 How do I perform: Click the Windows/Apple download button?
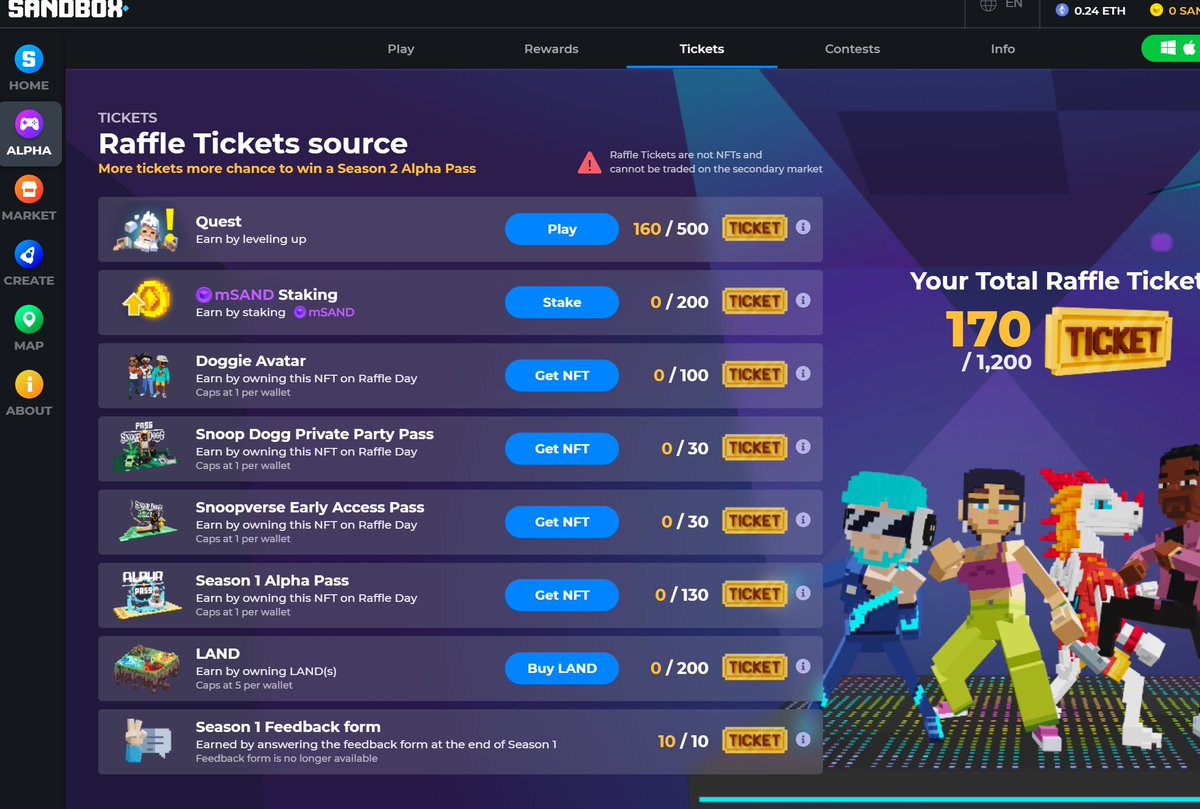(x=1171, y=48)
